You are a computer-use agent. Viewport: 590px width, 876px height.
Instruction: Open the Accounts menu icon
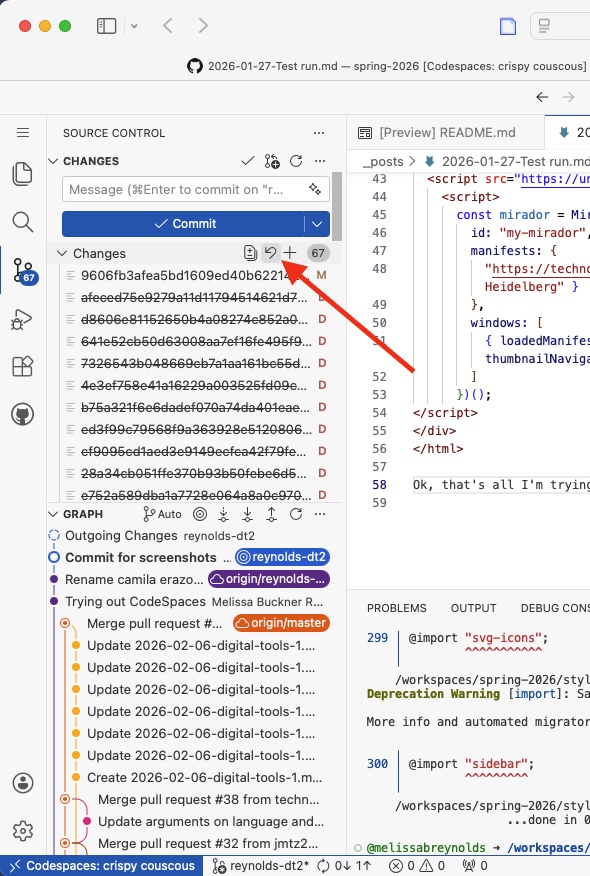click(23, 783)
